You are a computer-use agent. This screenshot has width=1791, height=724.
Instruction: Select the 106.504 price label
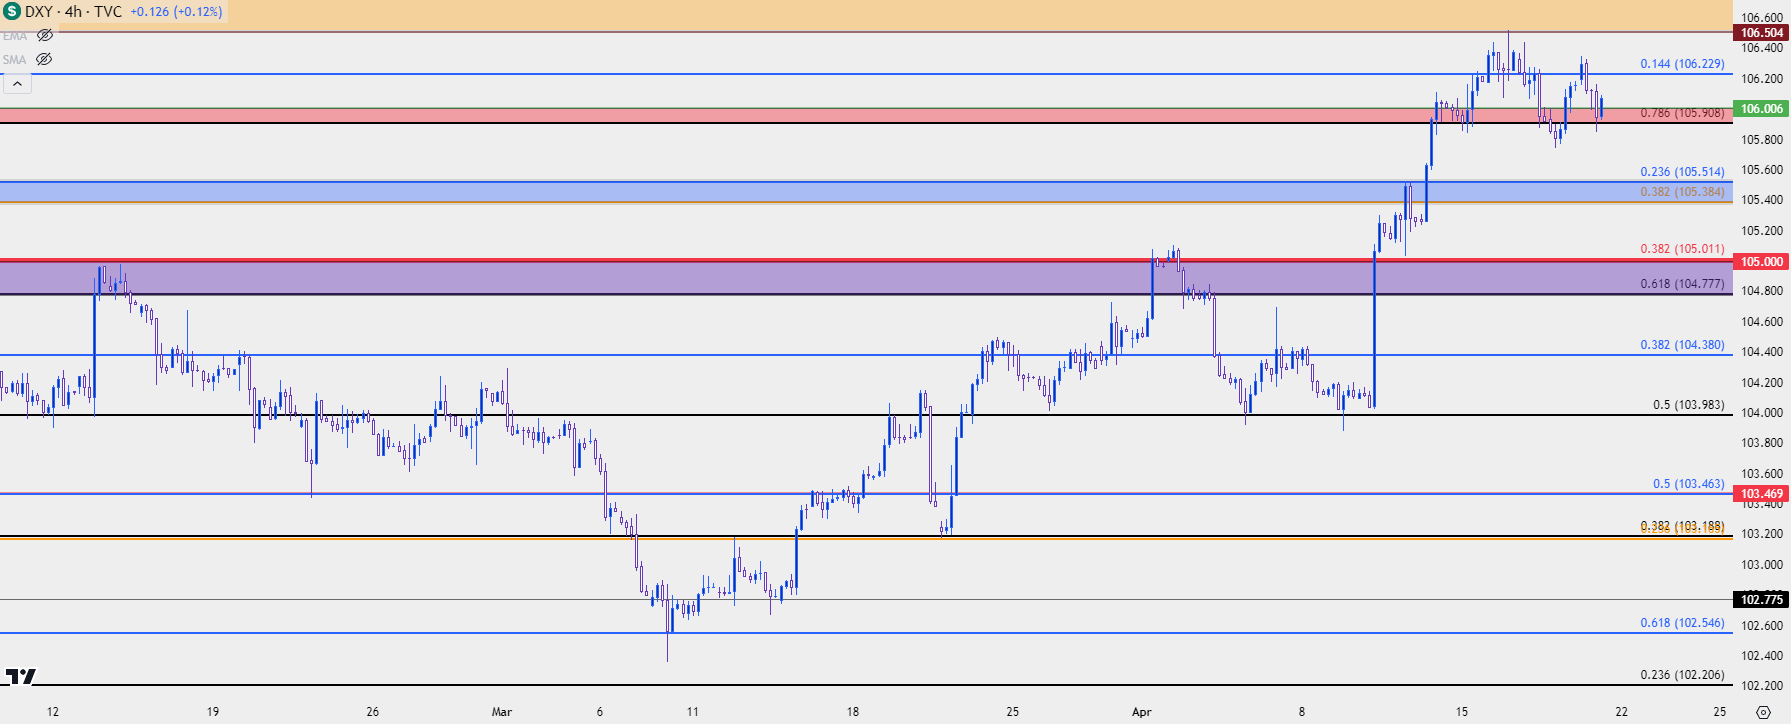[1762, 33]
